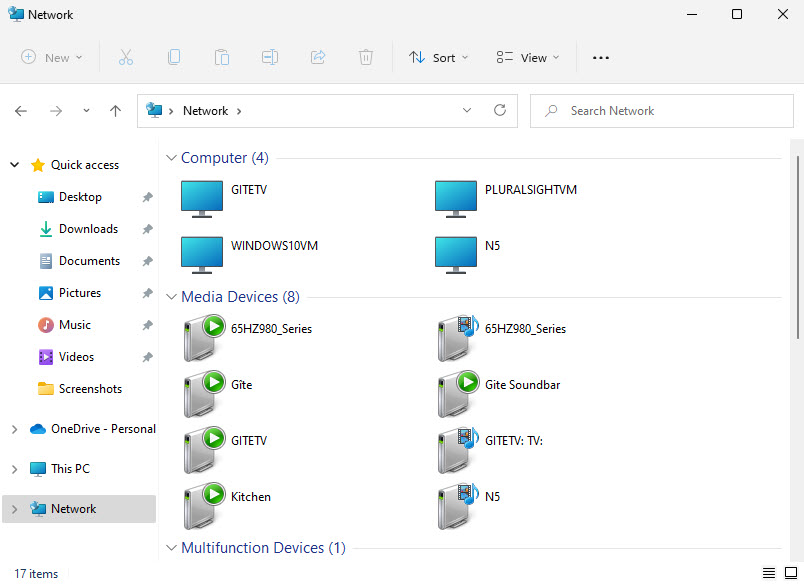Switch to large icons view in status bar
The image size is (804, 585).
click(790, 573)
